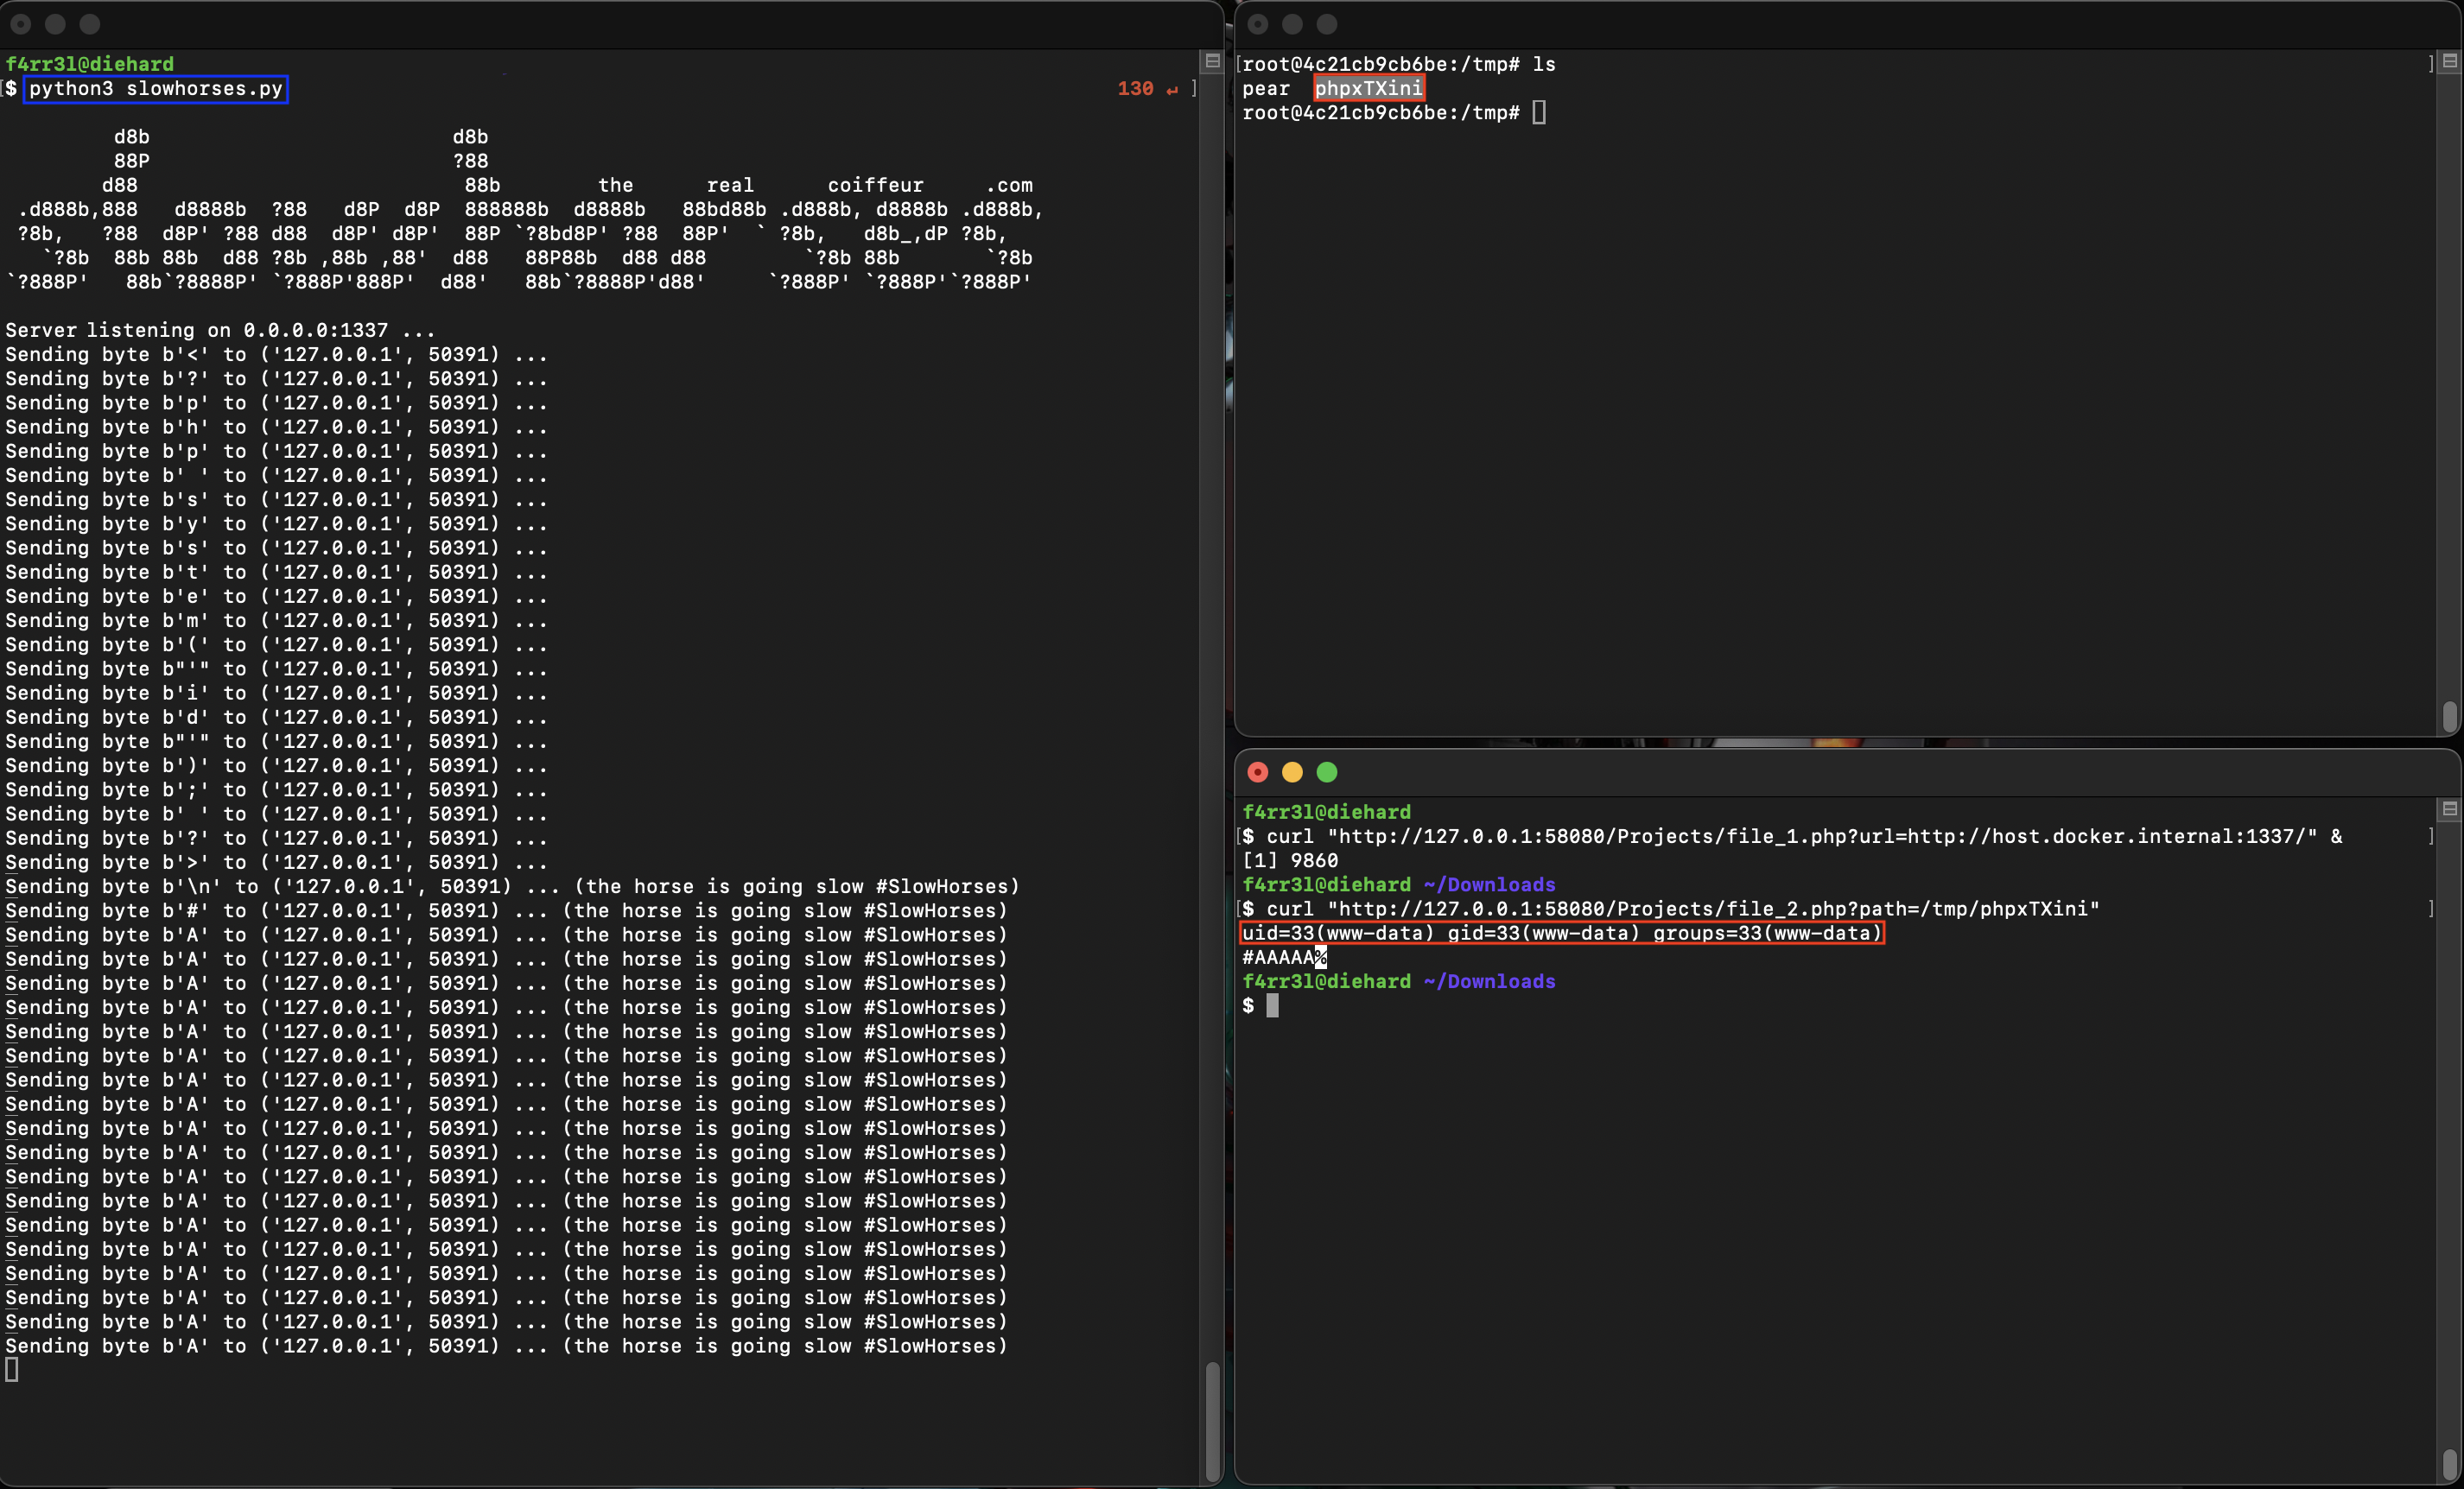Click the red 130 exit code indicator
This screenshot has width=2464, height=1489.
pyautogui.click(x=1135, y=89)
